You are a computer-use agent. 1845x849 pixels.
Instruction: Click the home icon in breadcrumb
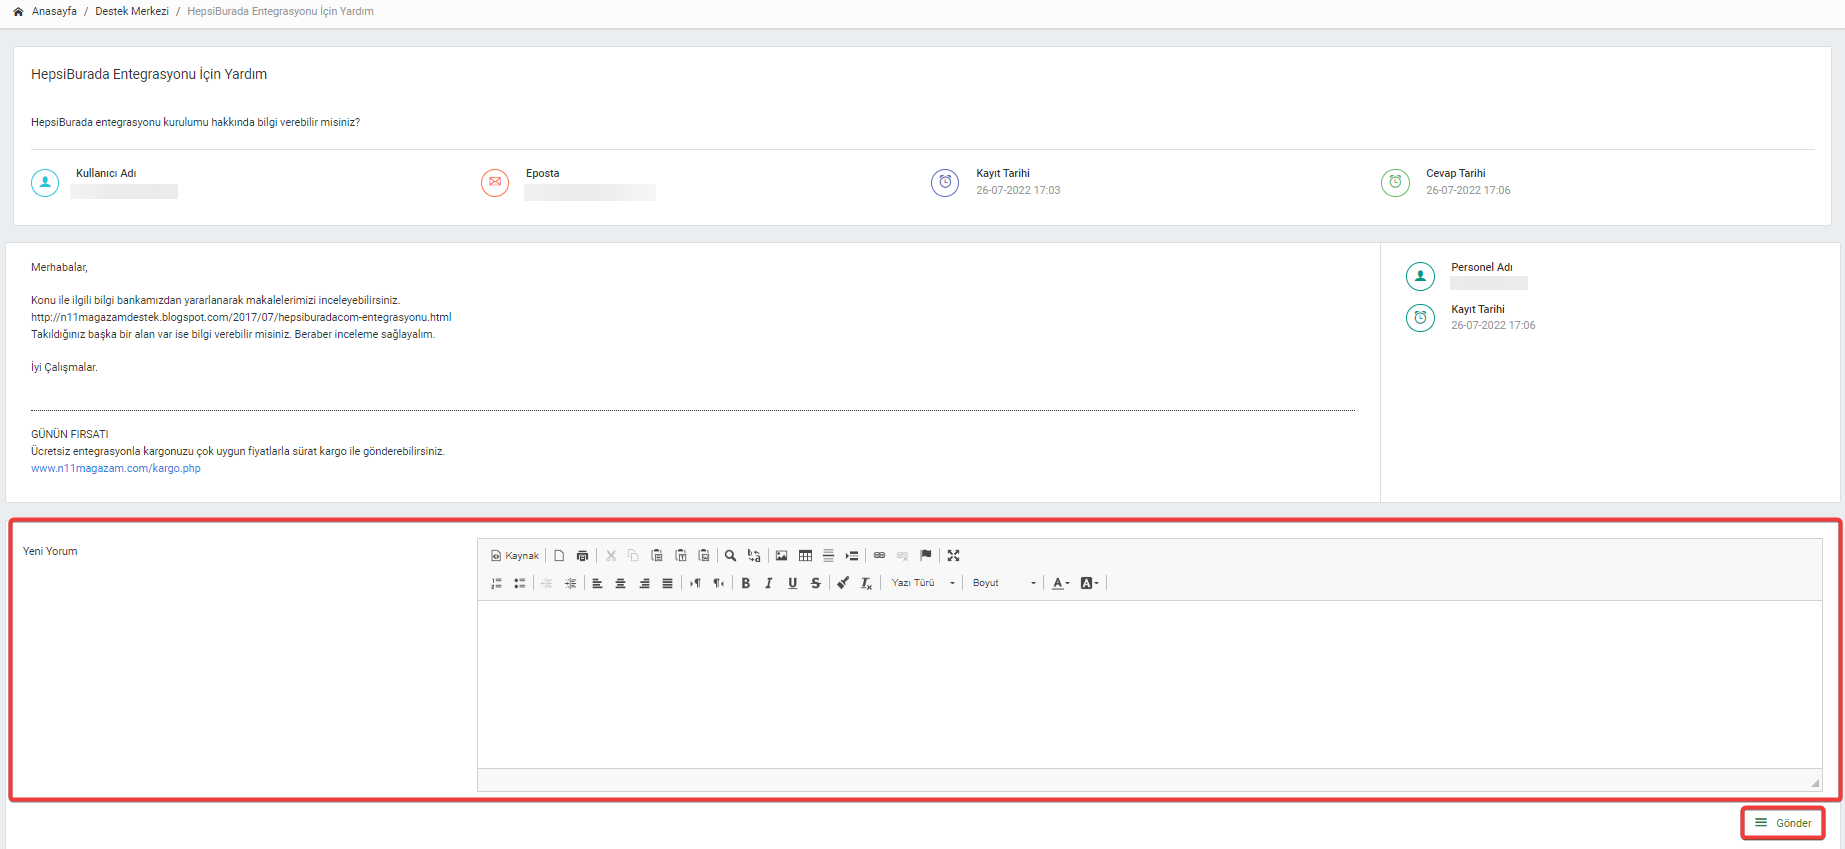pos(18,12)
